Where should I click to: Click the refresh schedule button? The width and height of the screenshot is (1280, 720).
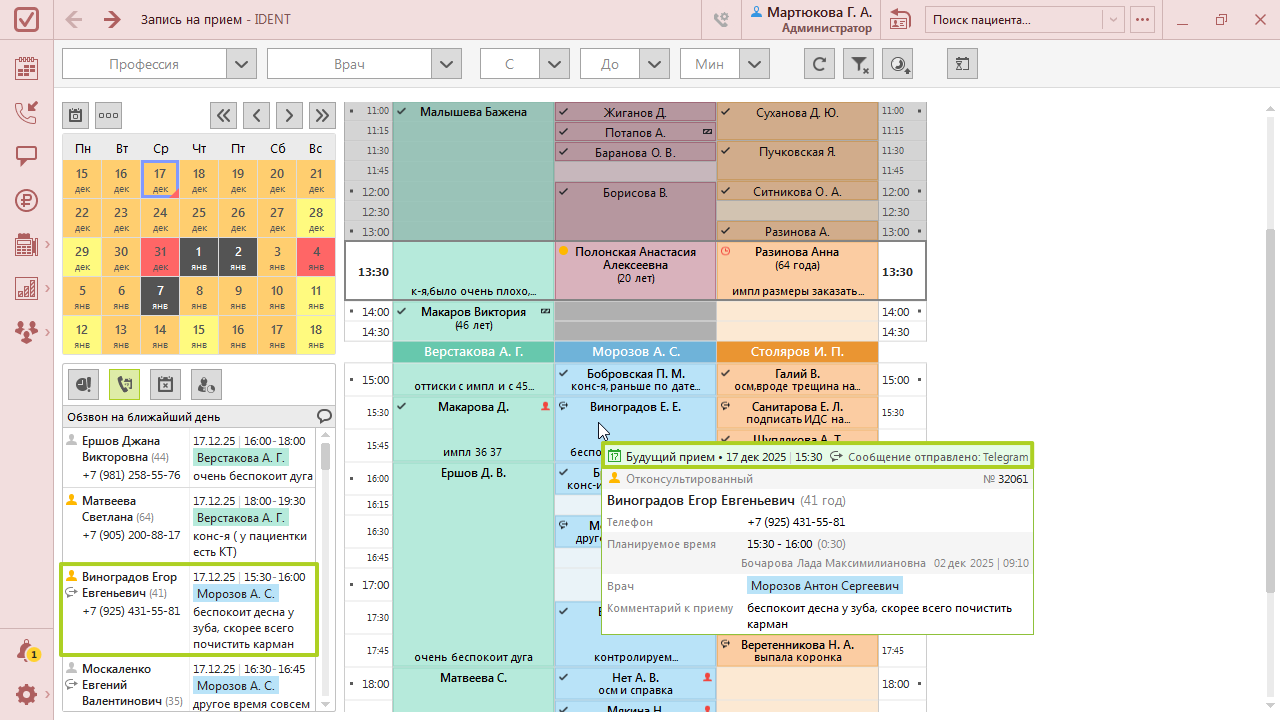819,64
